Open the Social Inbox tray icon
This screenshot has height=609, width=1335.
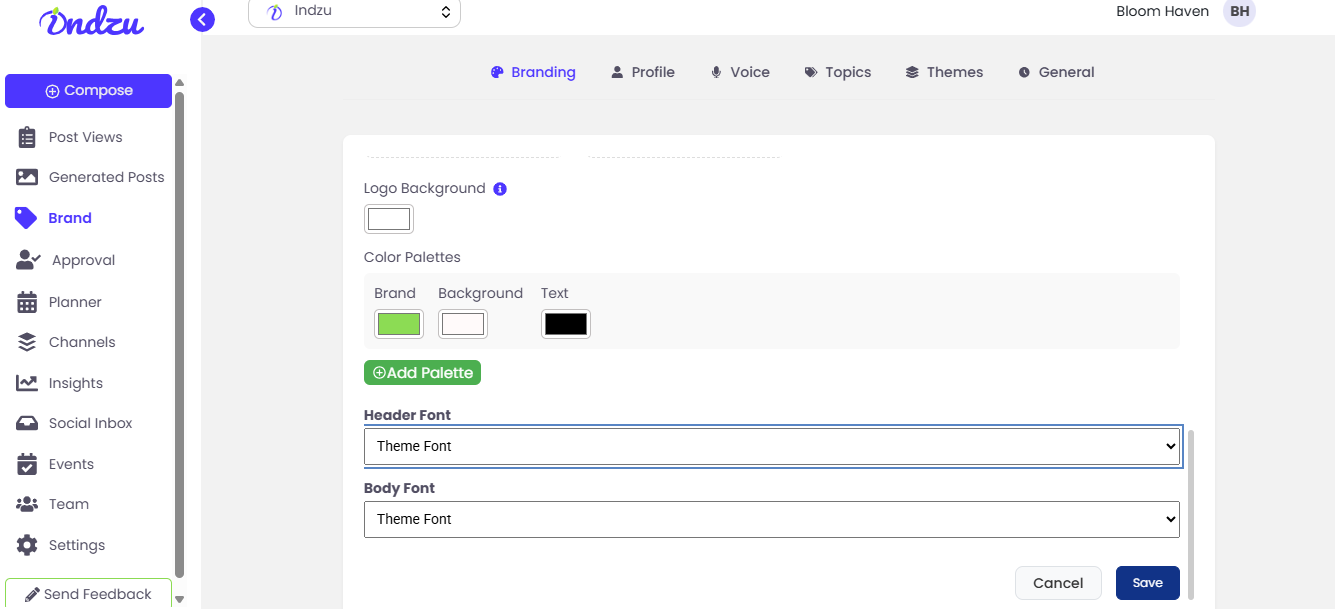(27, 423)
